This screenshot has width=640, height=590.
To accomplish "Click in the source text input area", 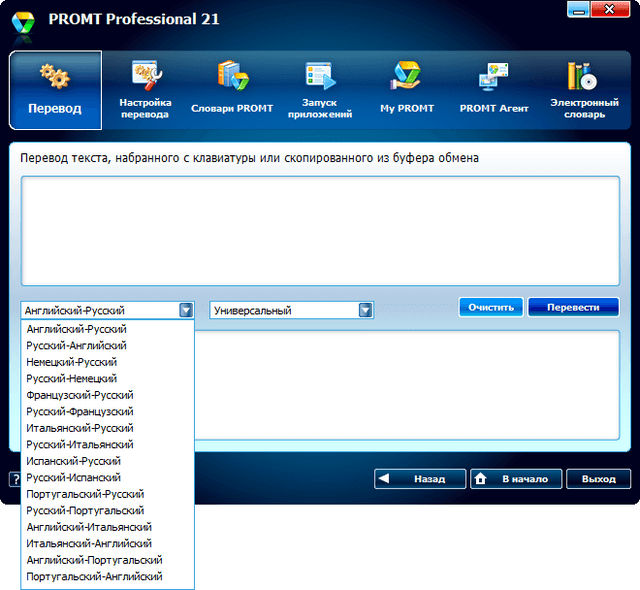I will [x=320, y=231].
